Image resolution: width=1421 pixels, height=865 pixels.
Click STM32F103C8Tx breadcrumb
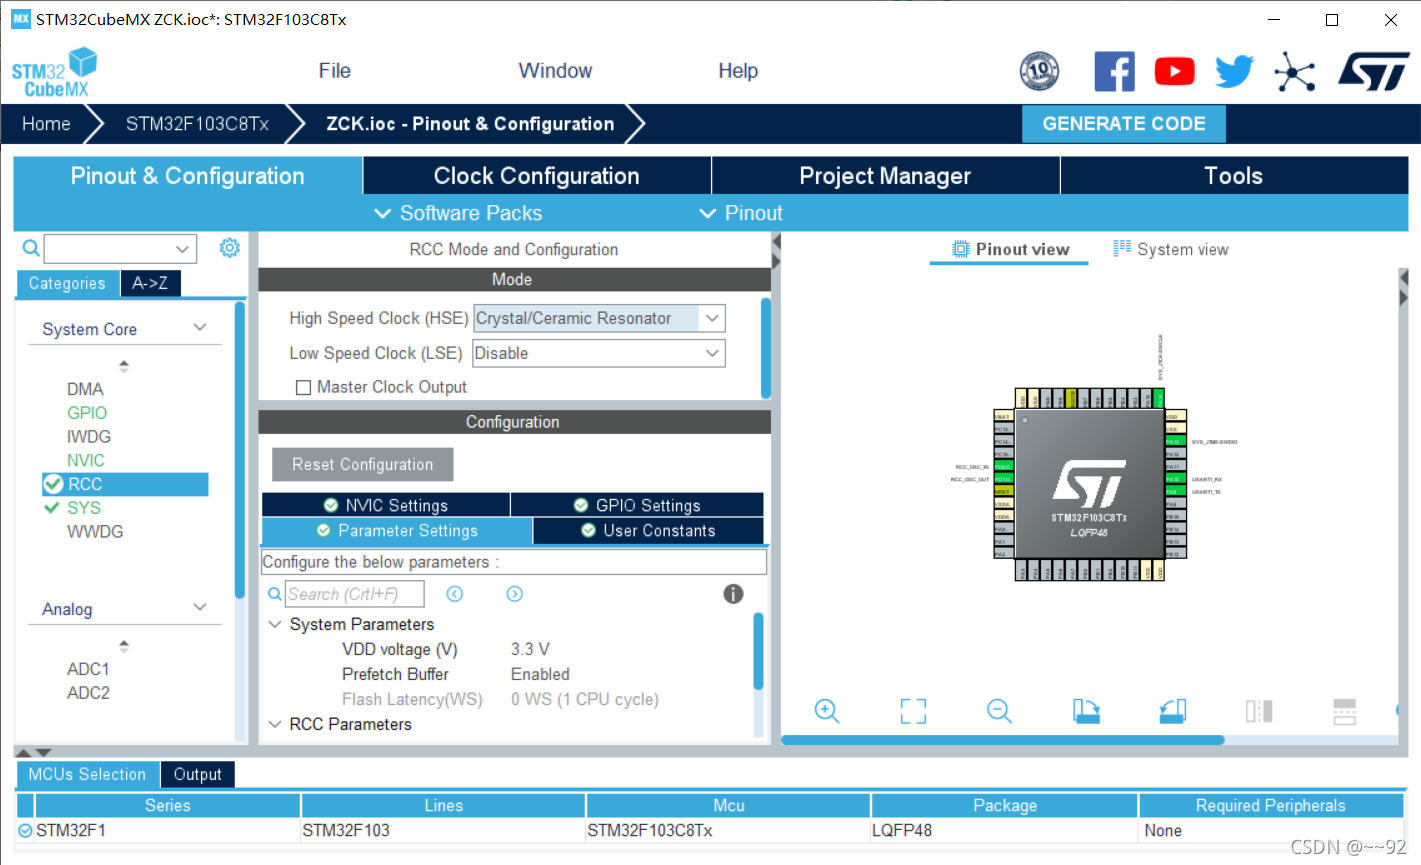197,124
